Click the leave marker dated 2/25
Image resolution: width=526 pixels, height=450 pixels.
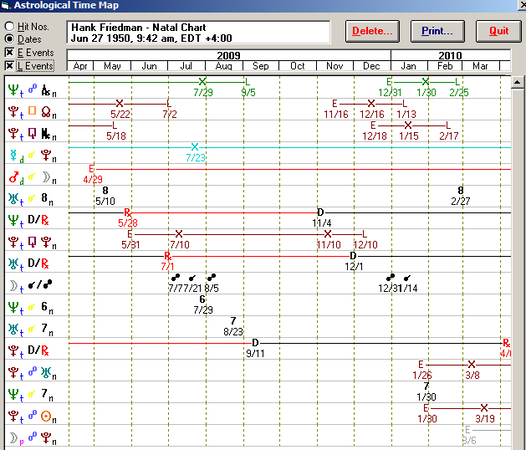click(457, 82)
